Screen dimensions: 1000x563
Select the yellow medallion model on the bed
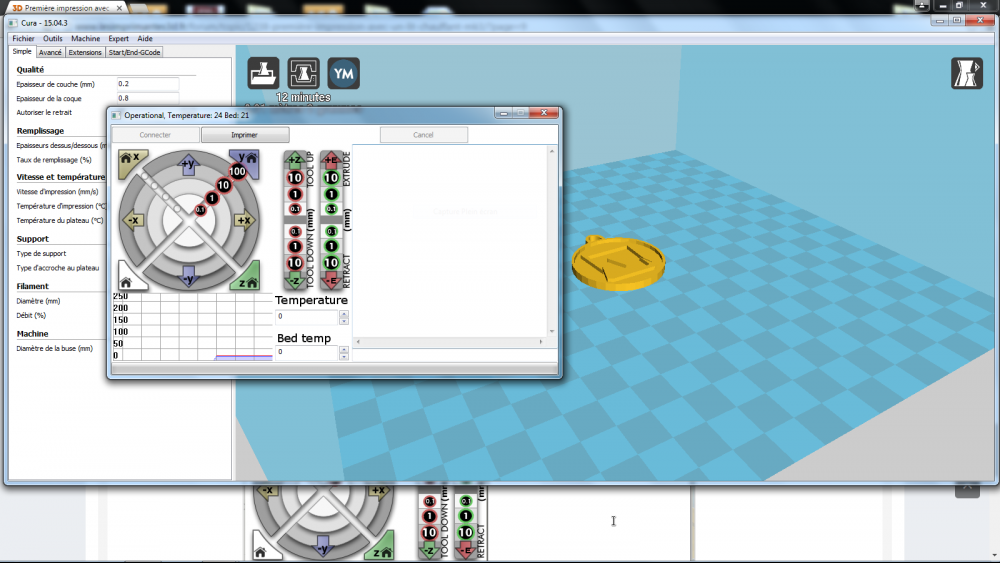click(618, 263)
